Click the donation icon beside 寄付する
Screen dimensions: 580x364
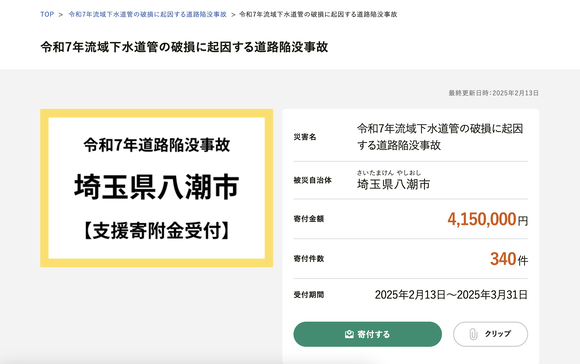click(349, 334)
